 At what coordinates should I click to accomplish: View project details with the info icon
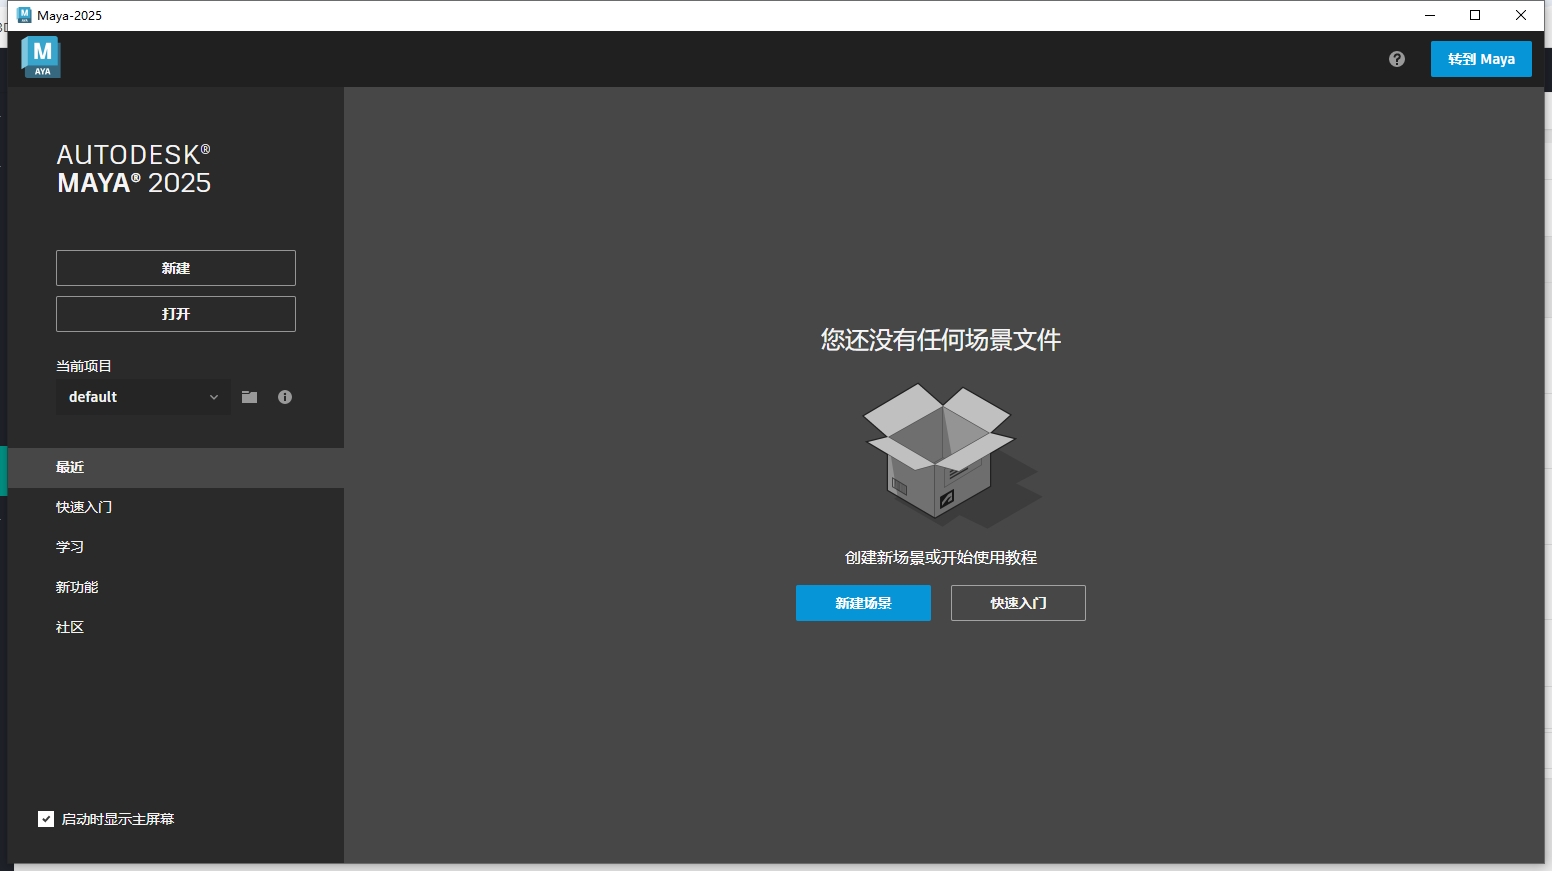pyautogui.click(x=285, y=397)
